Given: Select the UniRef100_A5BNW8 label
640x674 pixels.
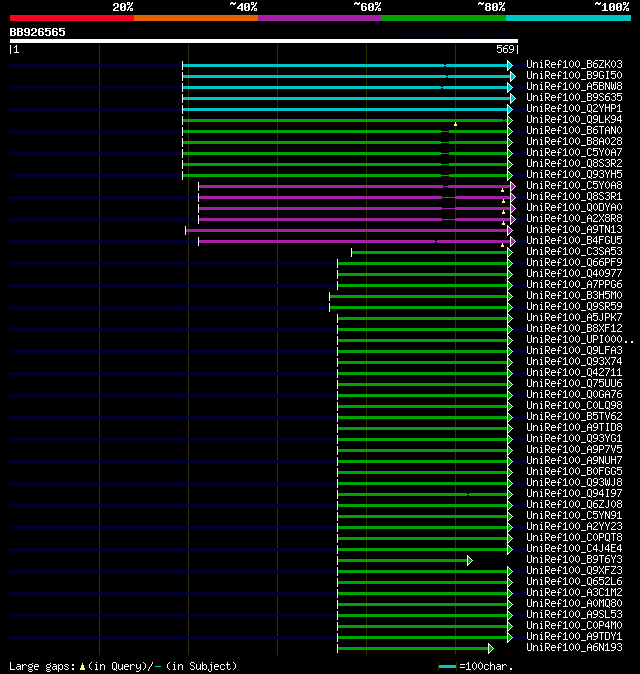Looking at the screenshot, I should tap(574, 86).
